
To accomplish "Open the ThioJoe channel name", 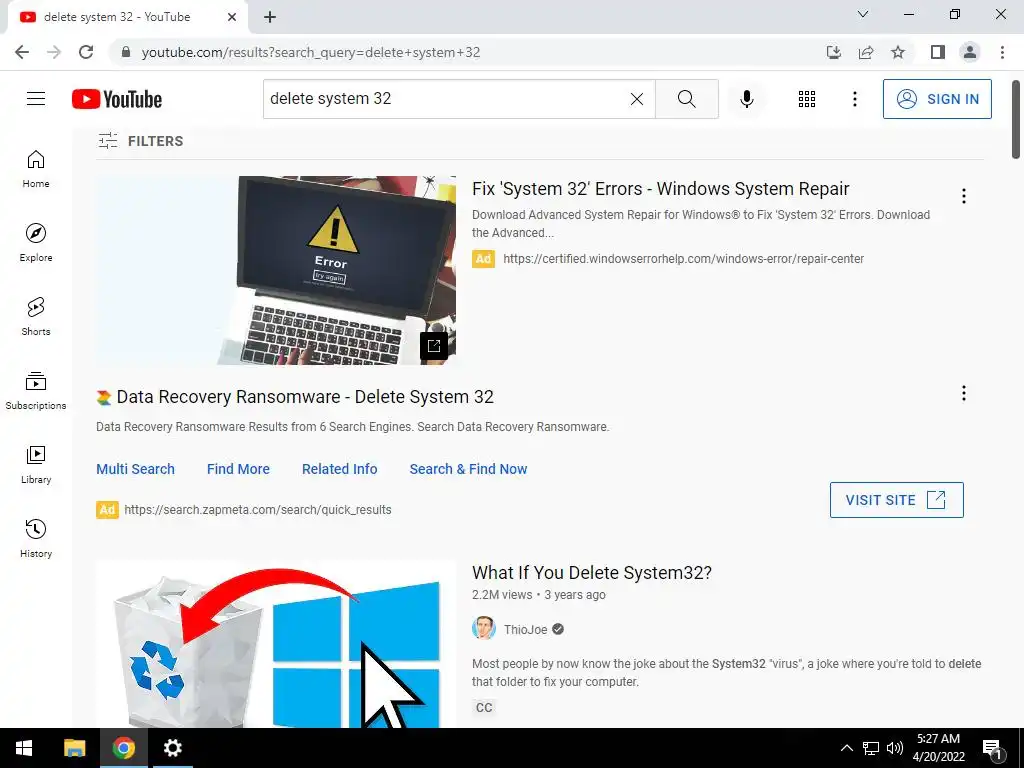I will (x=525, y=630).
